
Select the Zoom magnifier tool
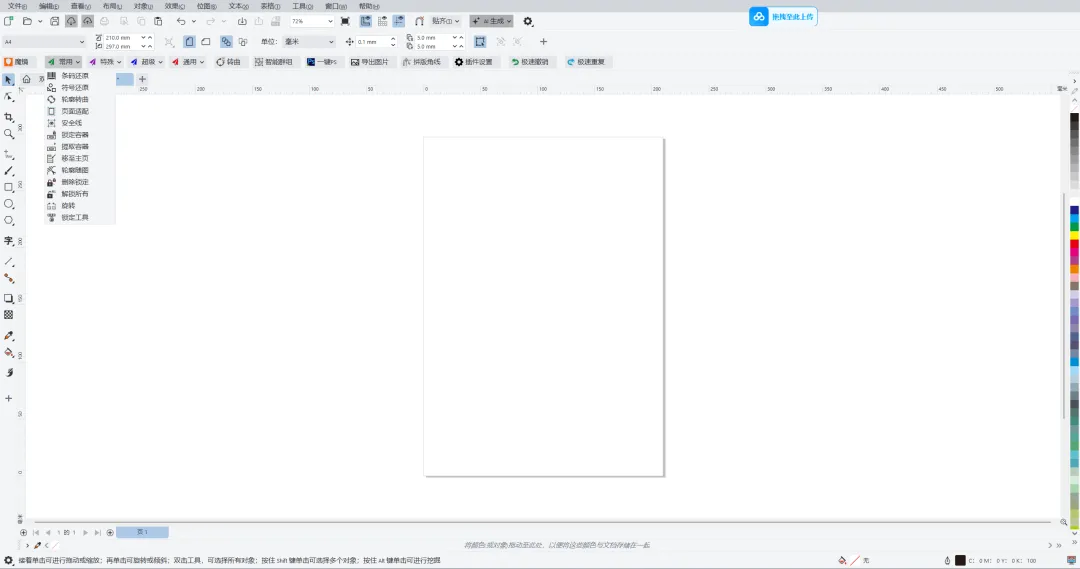[x=8, y=134]
